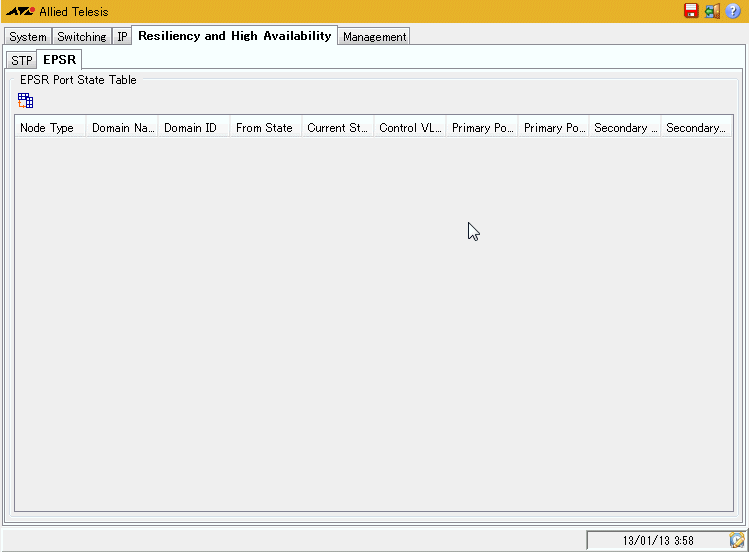The height and width of the screenshot is (552, 749).
Task: Click the From State column header
Action: [x=266, y=128]
